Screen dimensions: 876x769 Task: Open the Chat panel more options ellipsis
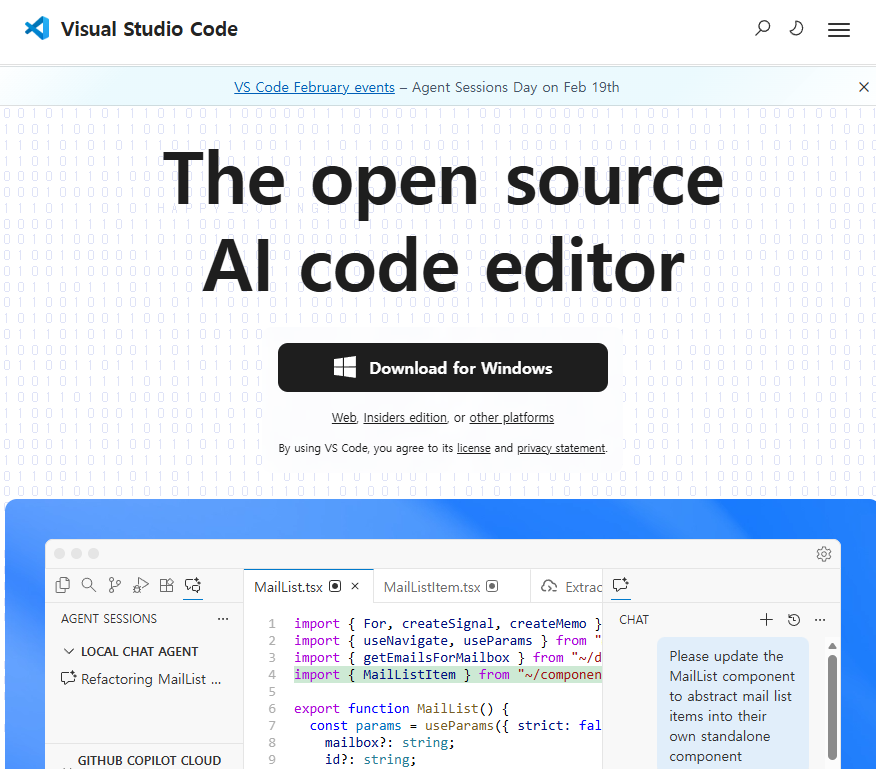click(820, 620)
